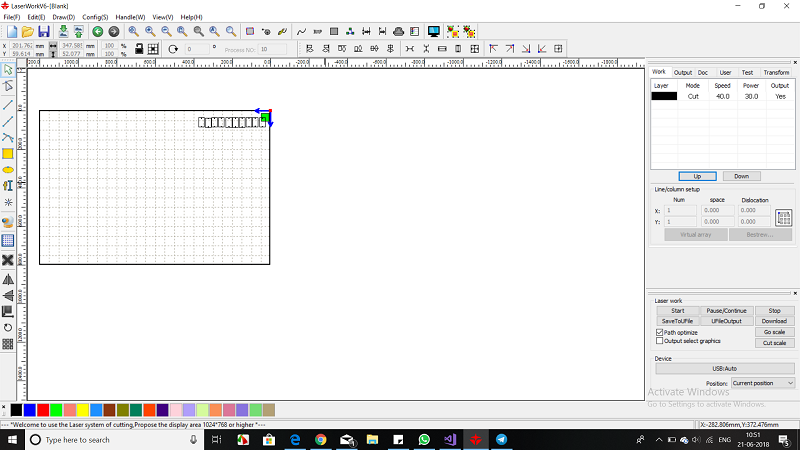
Task: Select the Bezier curve tool
Action: pos(8,137)
